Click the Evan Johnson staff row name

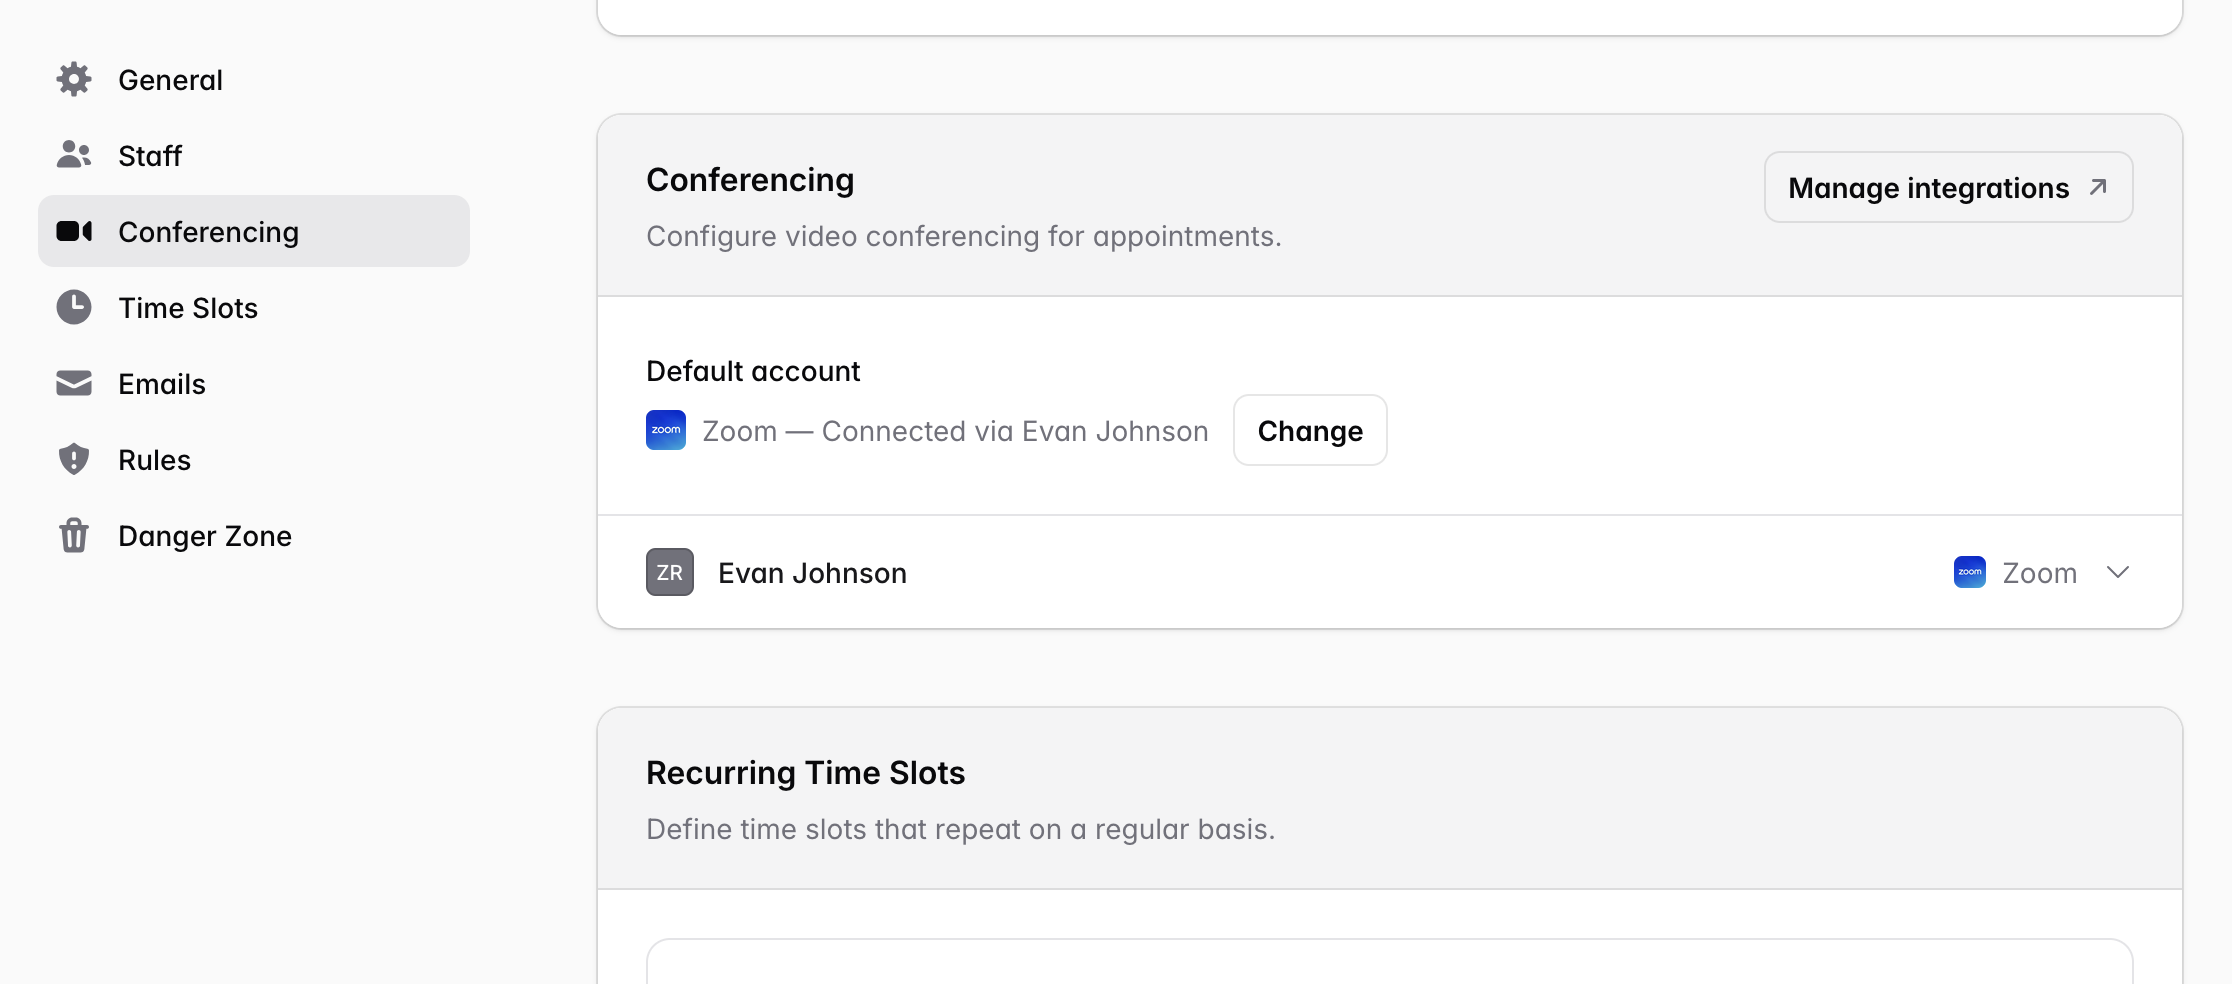click(x=812, y=573)
